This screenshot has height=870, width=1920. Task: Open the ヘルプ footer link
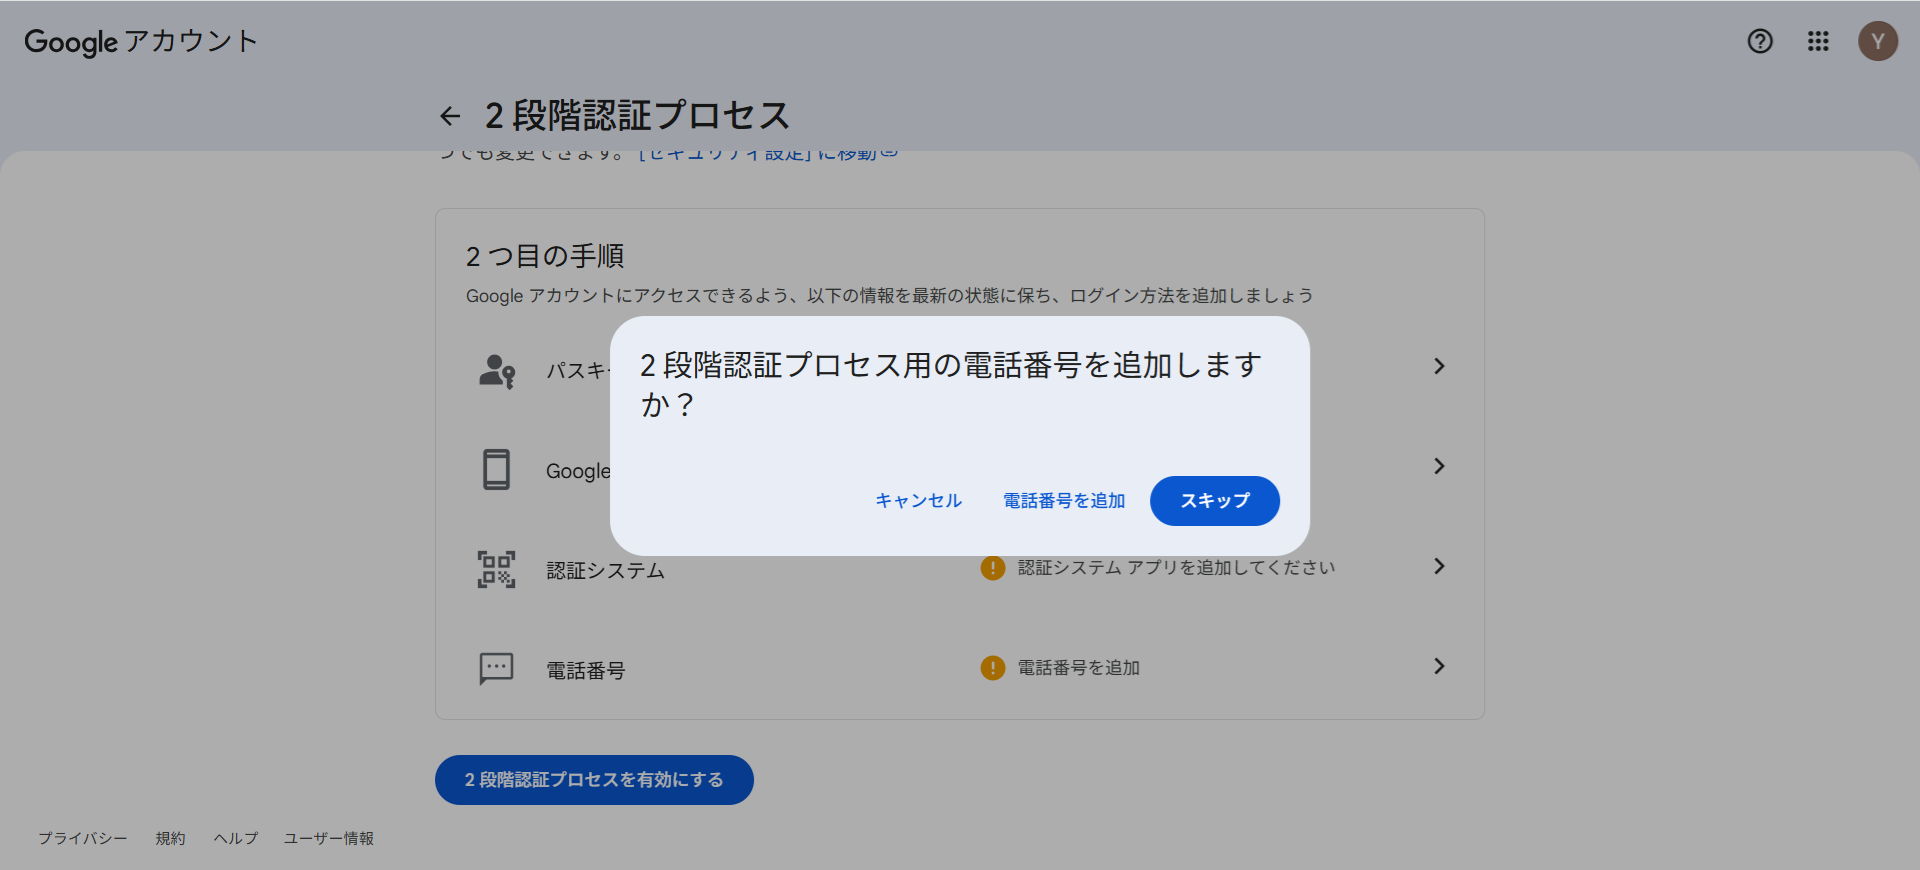pos(236,838)
